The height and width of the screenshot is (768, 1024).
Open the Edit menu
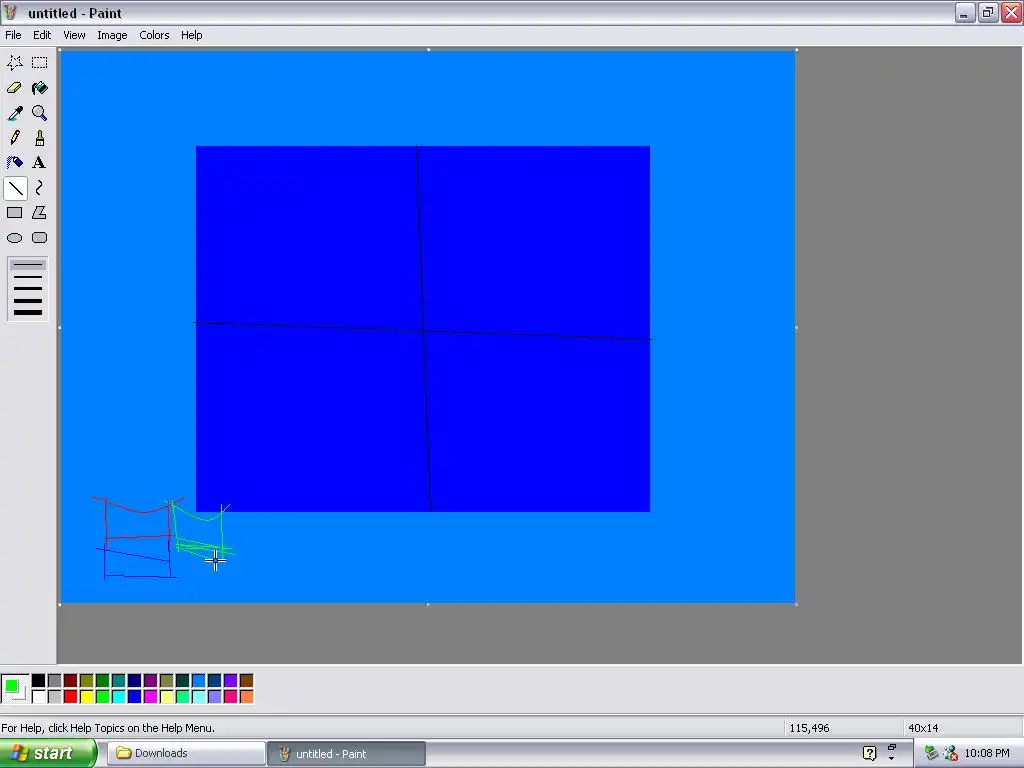pos(42,35)
